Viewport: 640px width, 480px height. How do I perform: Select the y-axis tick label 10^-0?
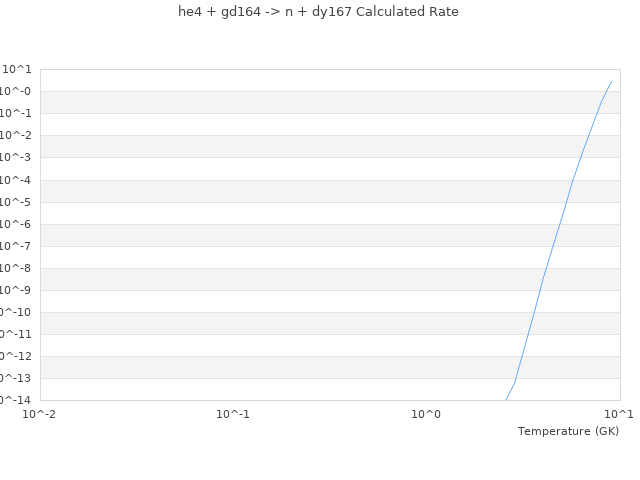(16, 92)
